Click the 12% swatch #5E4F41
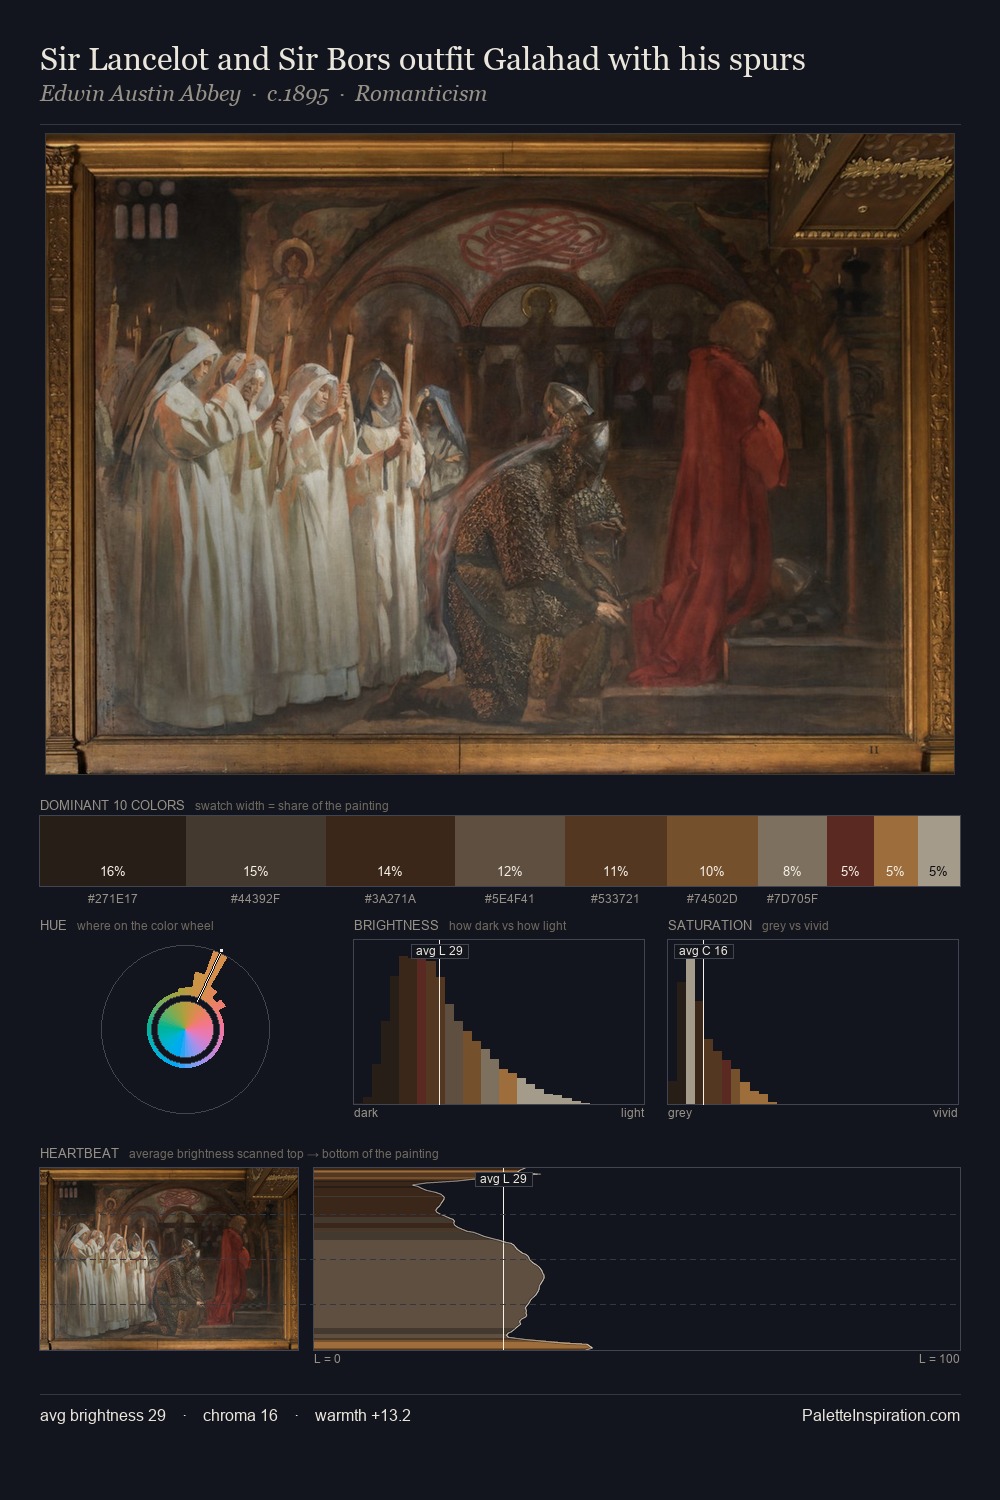The width and height of the screenshot is (1000, 1500). pyautogui.click(x=510, y=851)
